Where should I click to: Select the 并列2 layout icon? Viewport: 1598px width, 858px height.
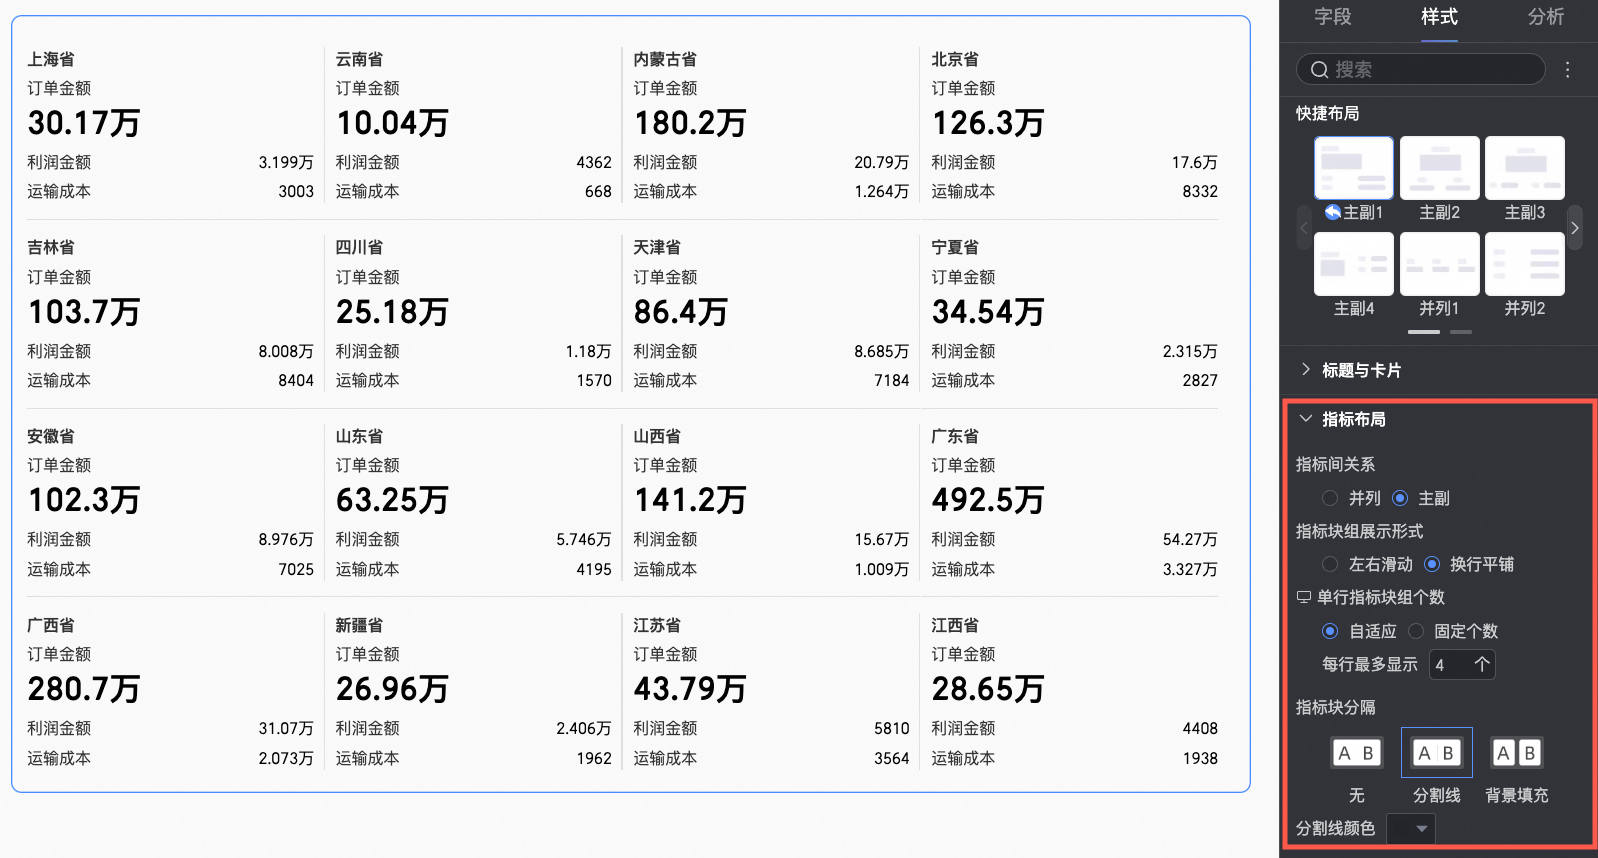tap(1524, 265)
